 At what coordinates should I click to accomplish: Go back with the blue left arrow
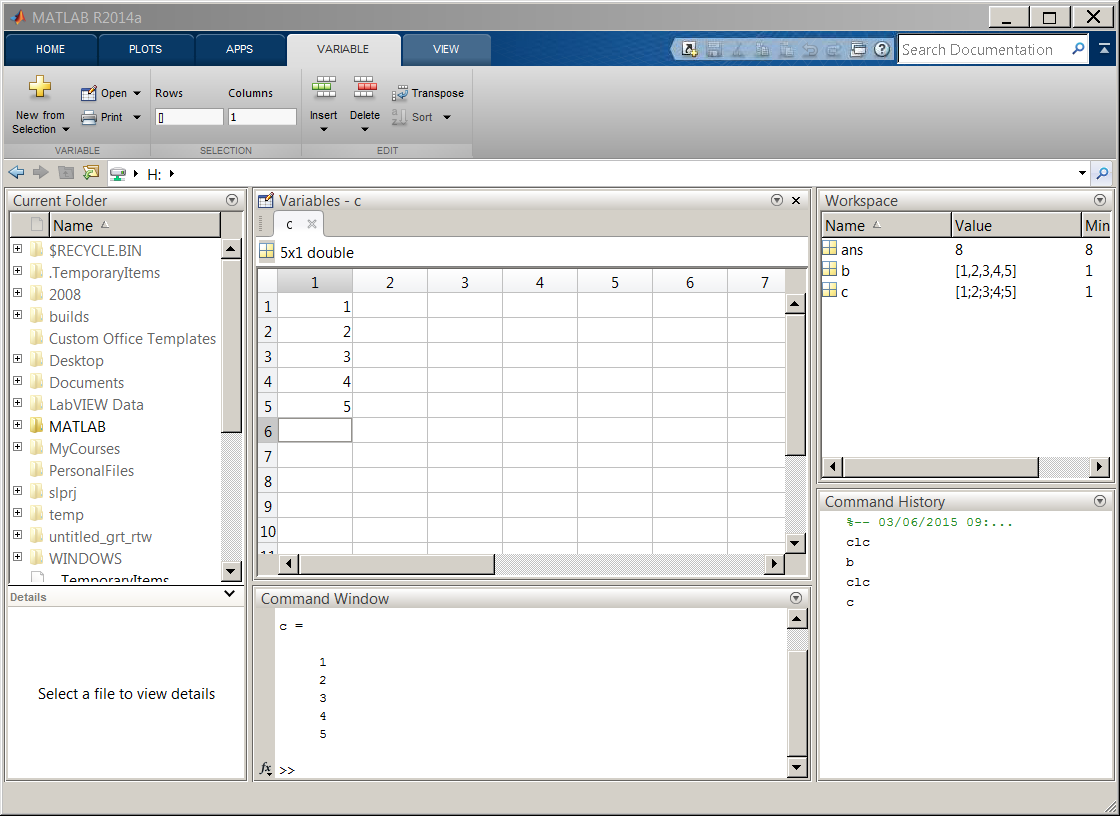point(16,172)
